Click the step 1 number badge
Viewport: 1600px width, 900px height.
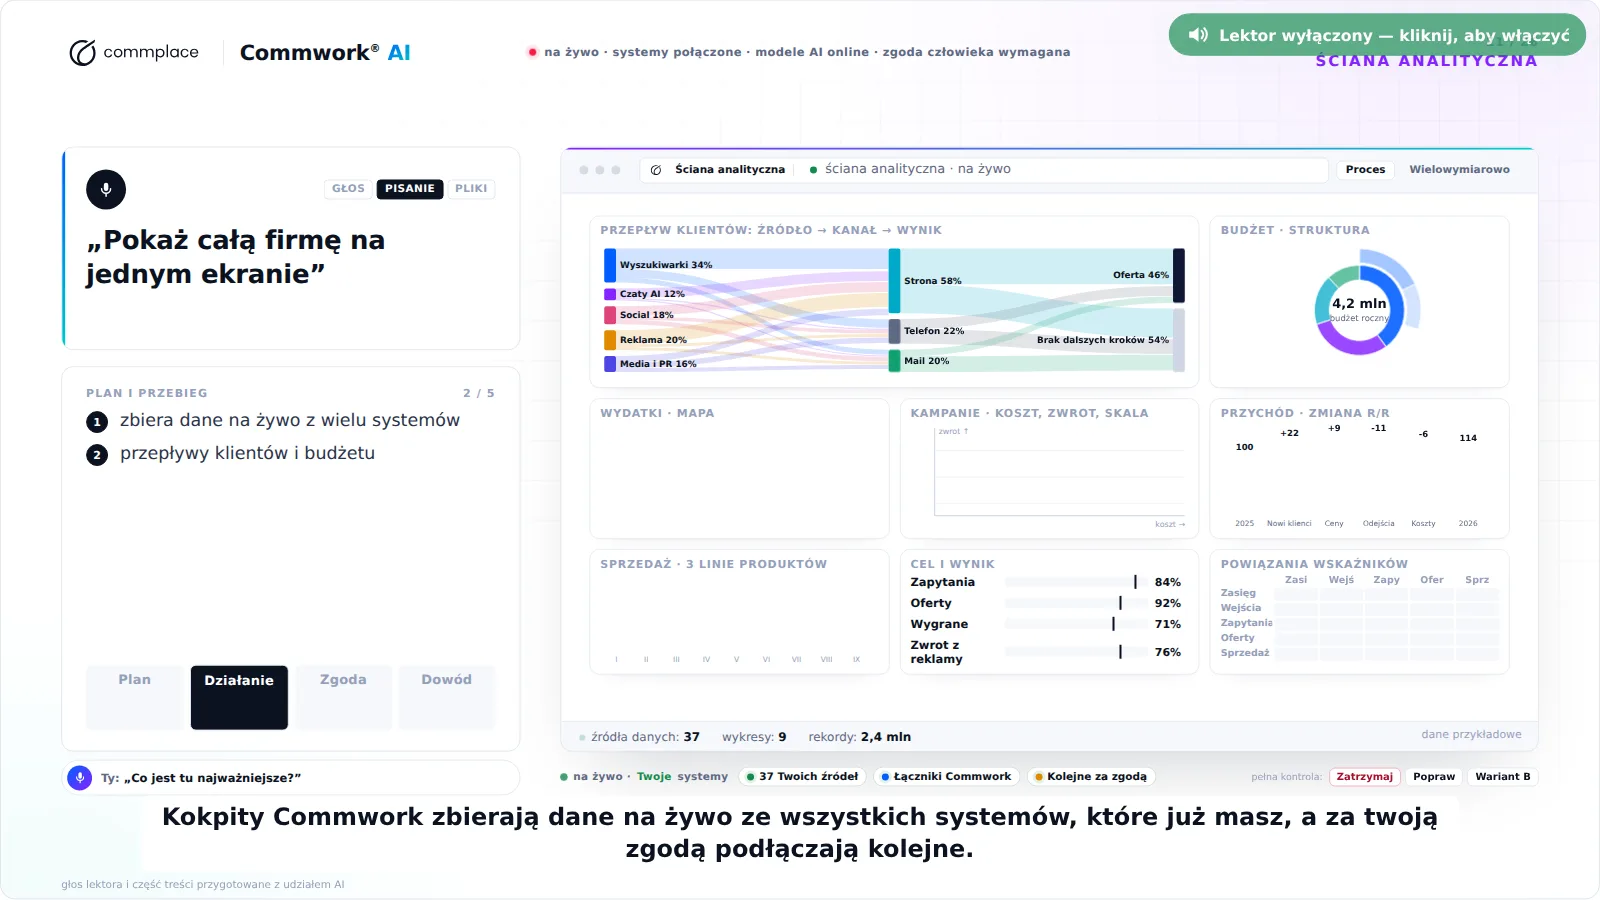[x=97, y=422]
